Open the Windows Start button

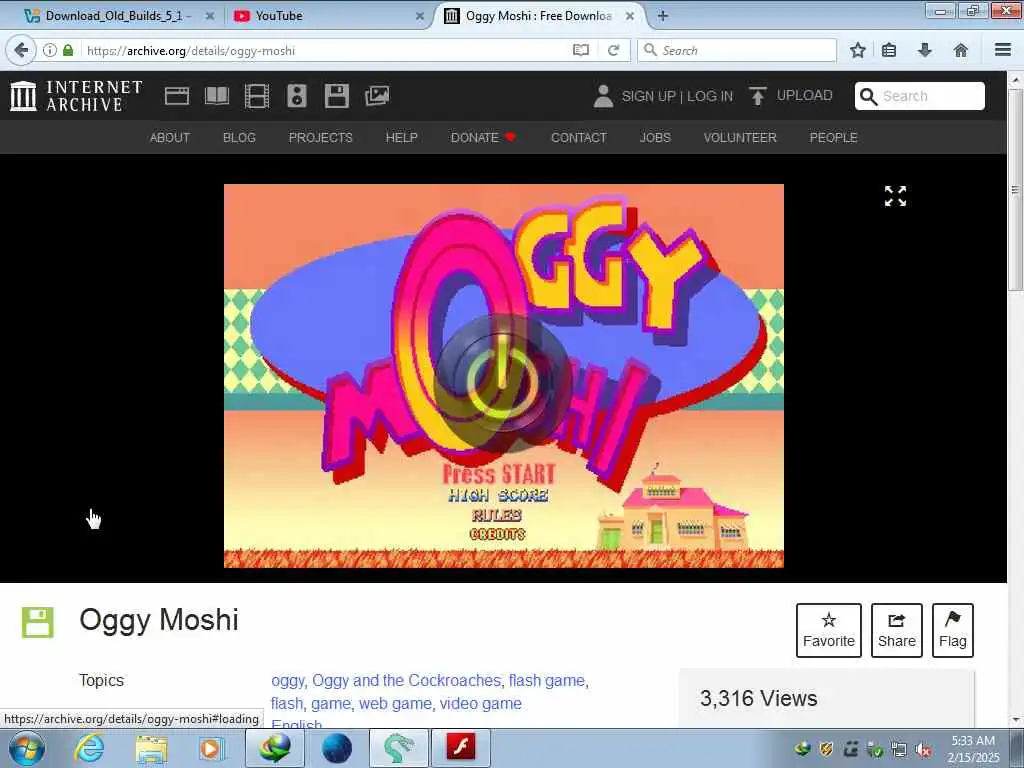[27, 748]
